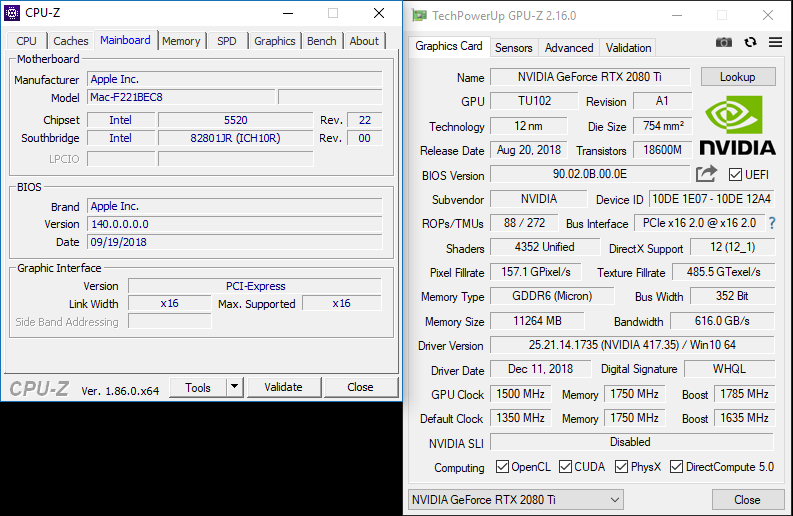The width and height of the screenshot is (793, 516).
Task: Toggle the PhysX checkbox
Action: point(622,466)
